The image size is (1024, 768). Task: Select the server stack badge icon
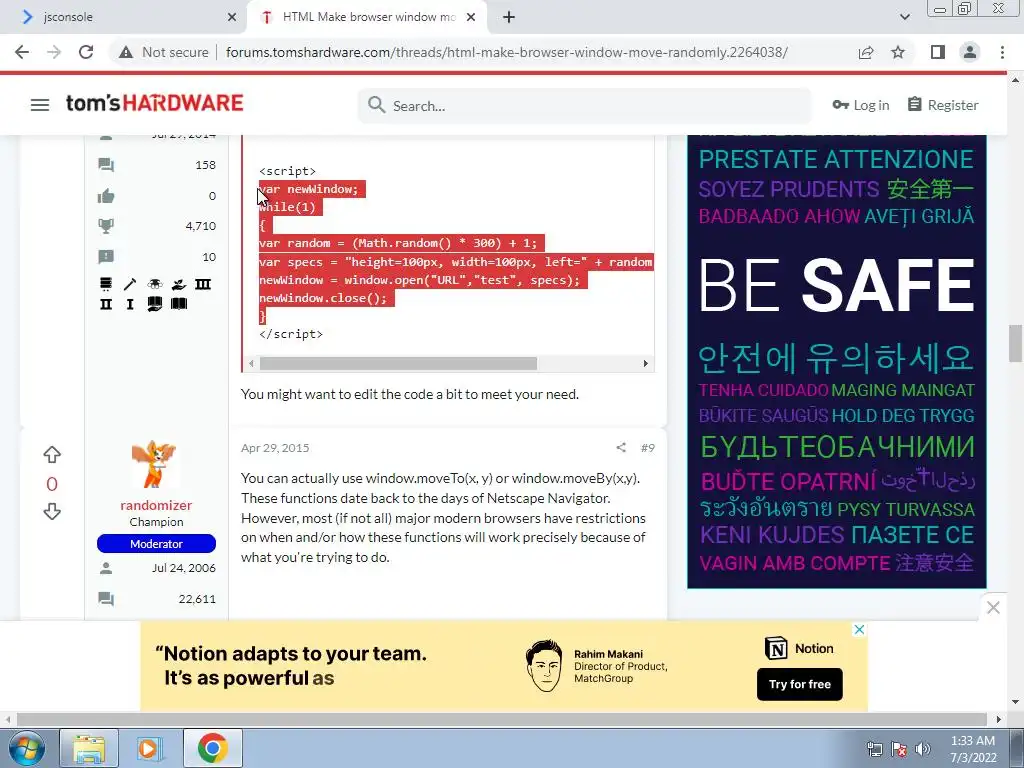point(106,283)
